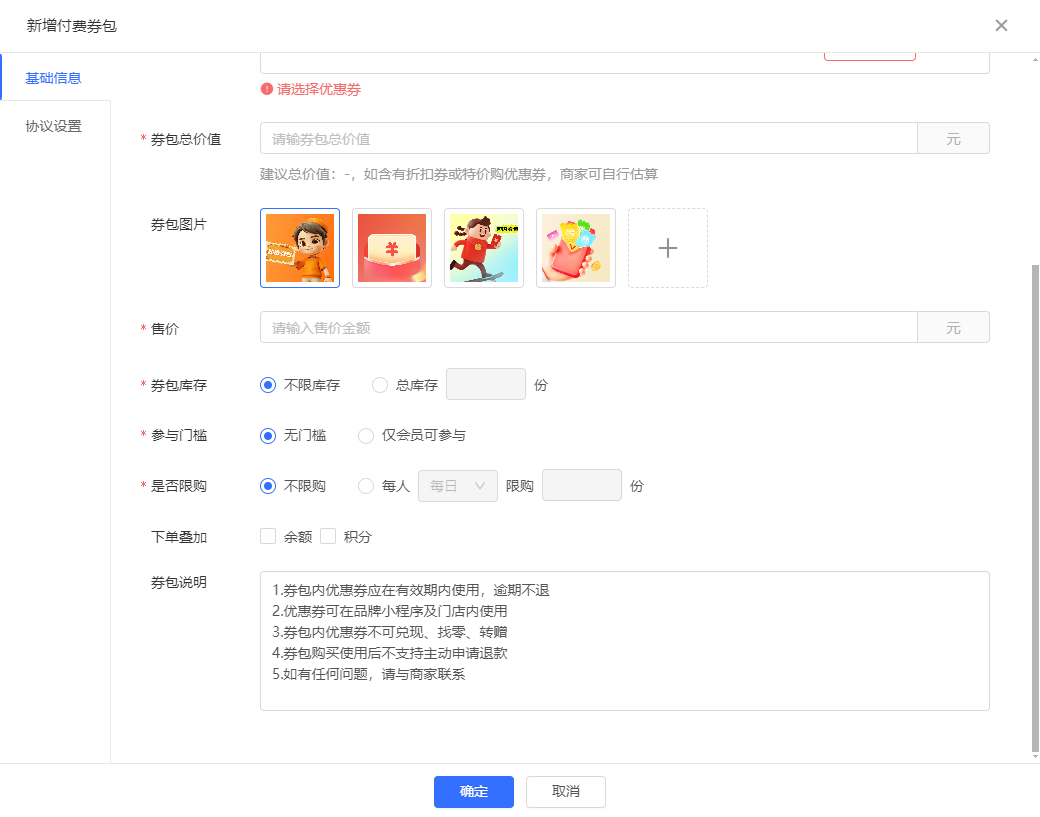Open the 每日 period dropdown

[x=458, y=486]
